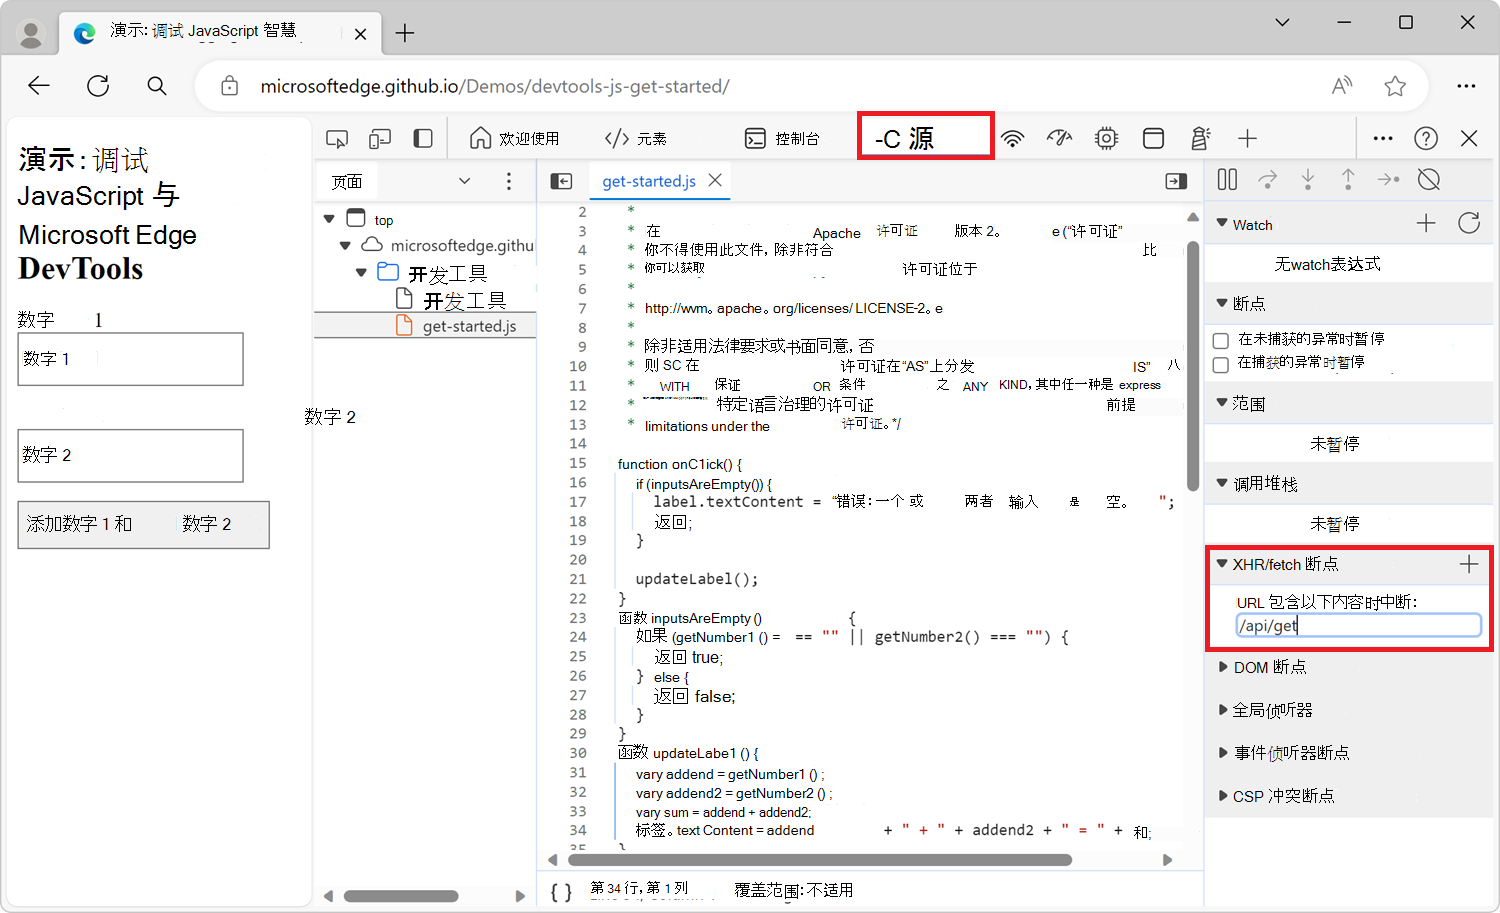Open the Application panel icon
This screenshot has height=913, width=1500.
click(x=1153, y=138)
